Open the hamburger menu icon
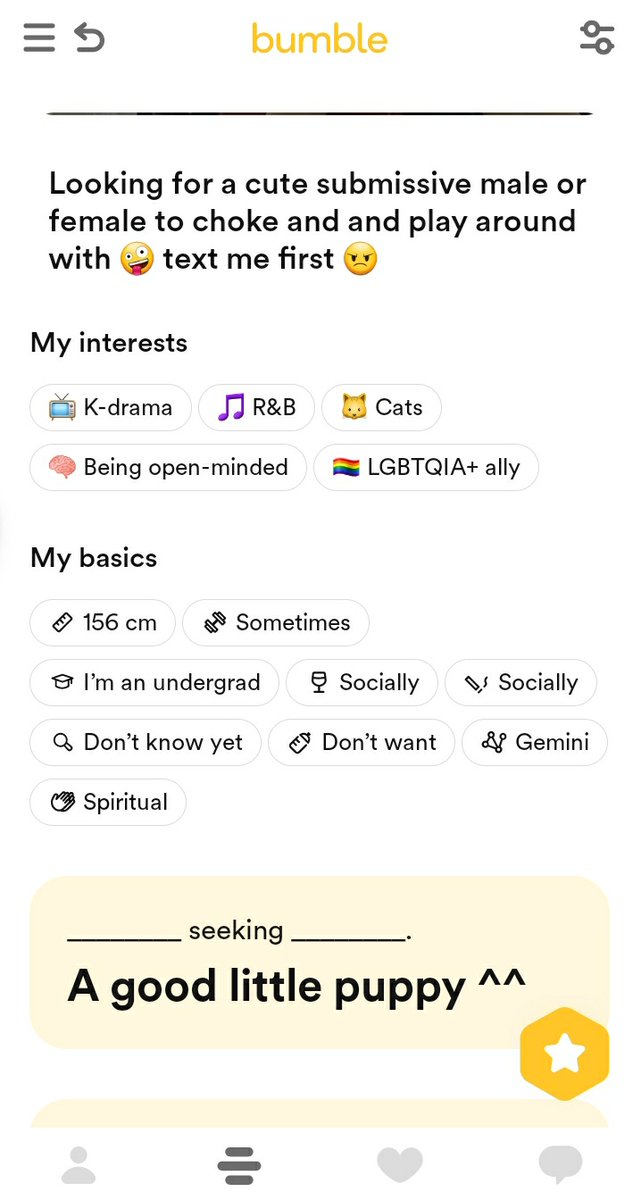Viewport: 641px width, 1200px height. 39,38
